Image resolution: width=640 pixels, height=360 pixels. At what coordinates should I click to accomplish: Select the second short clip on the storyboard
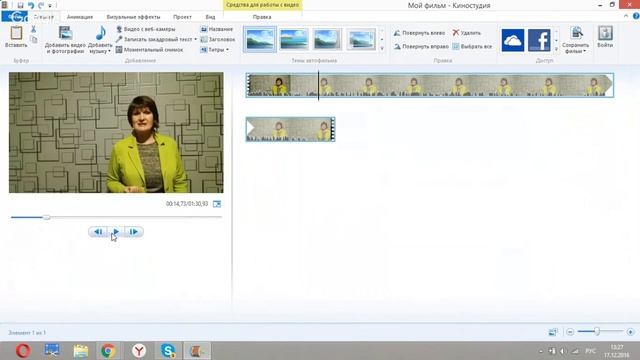[291, 129]
